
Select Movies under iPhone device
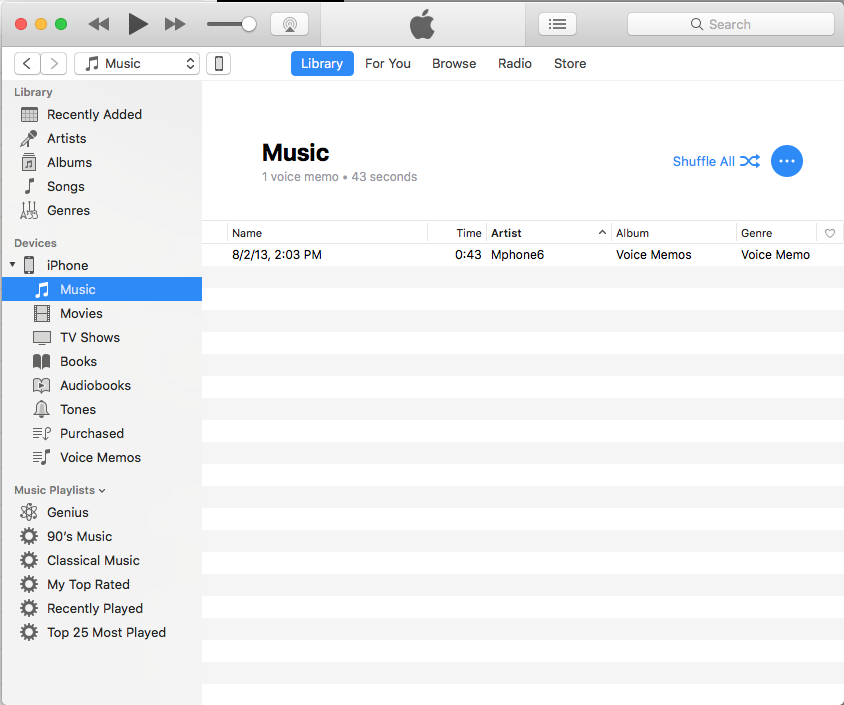click(102, 313)
